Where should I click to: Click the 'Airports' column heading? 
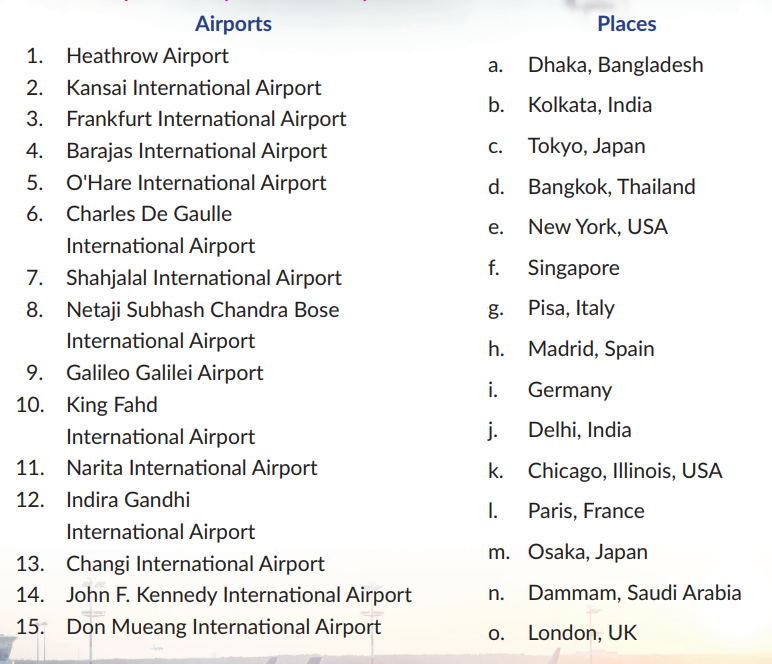[x=233, y=24]
